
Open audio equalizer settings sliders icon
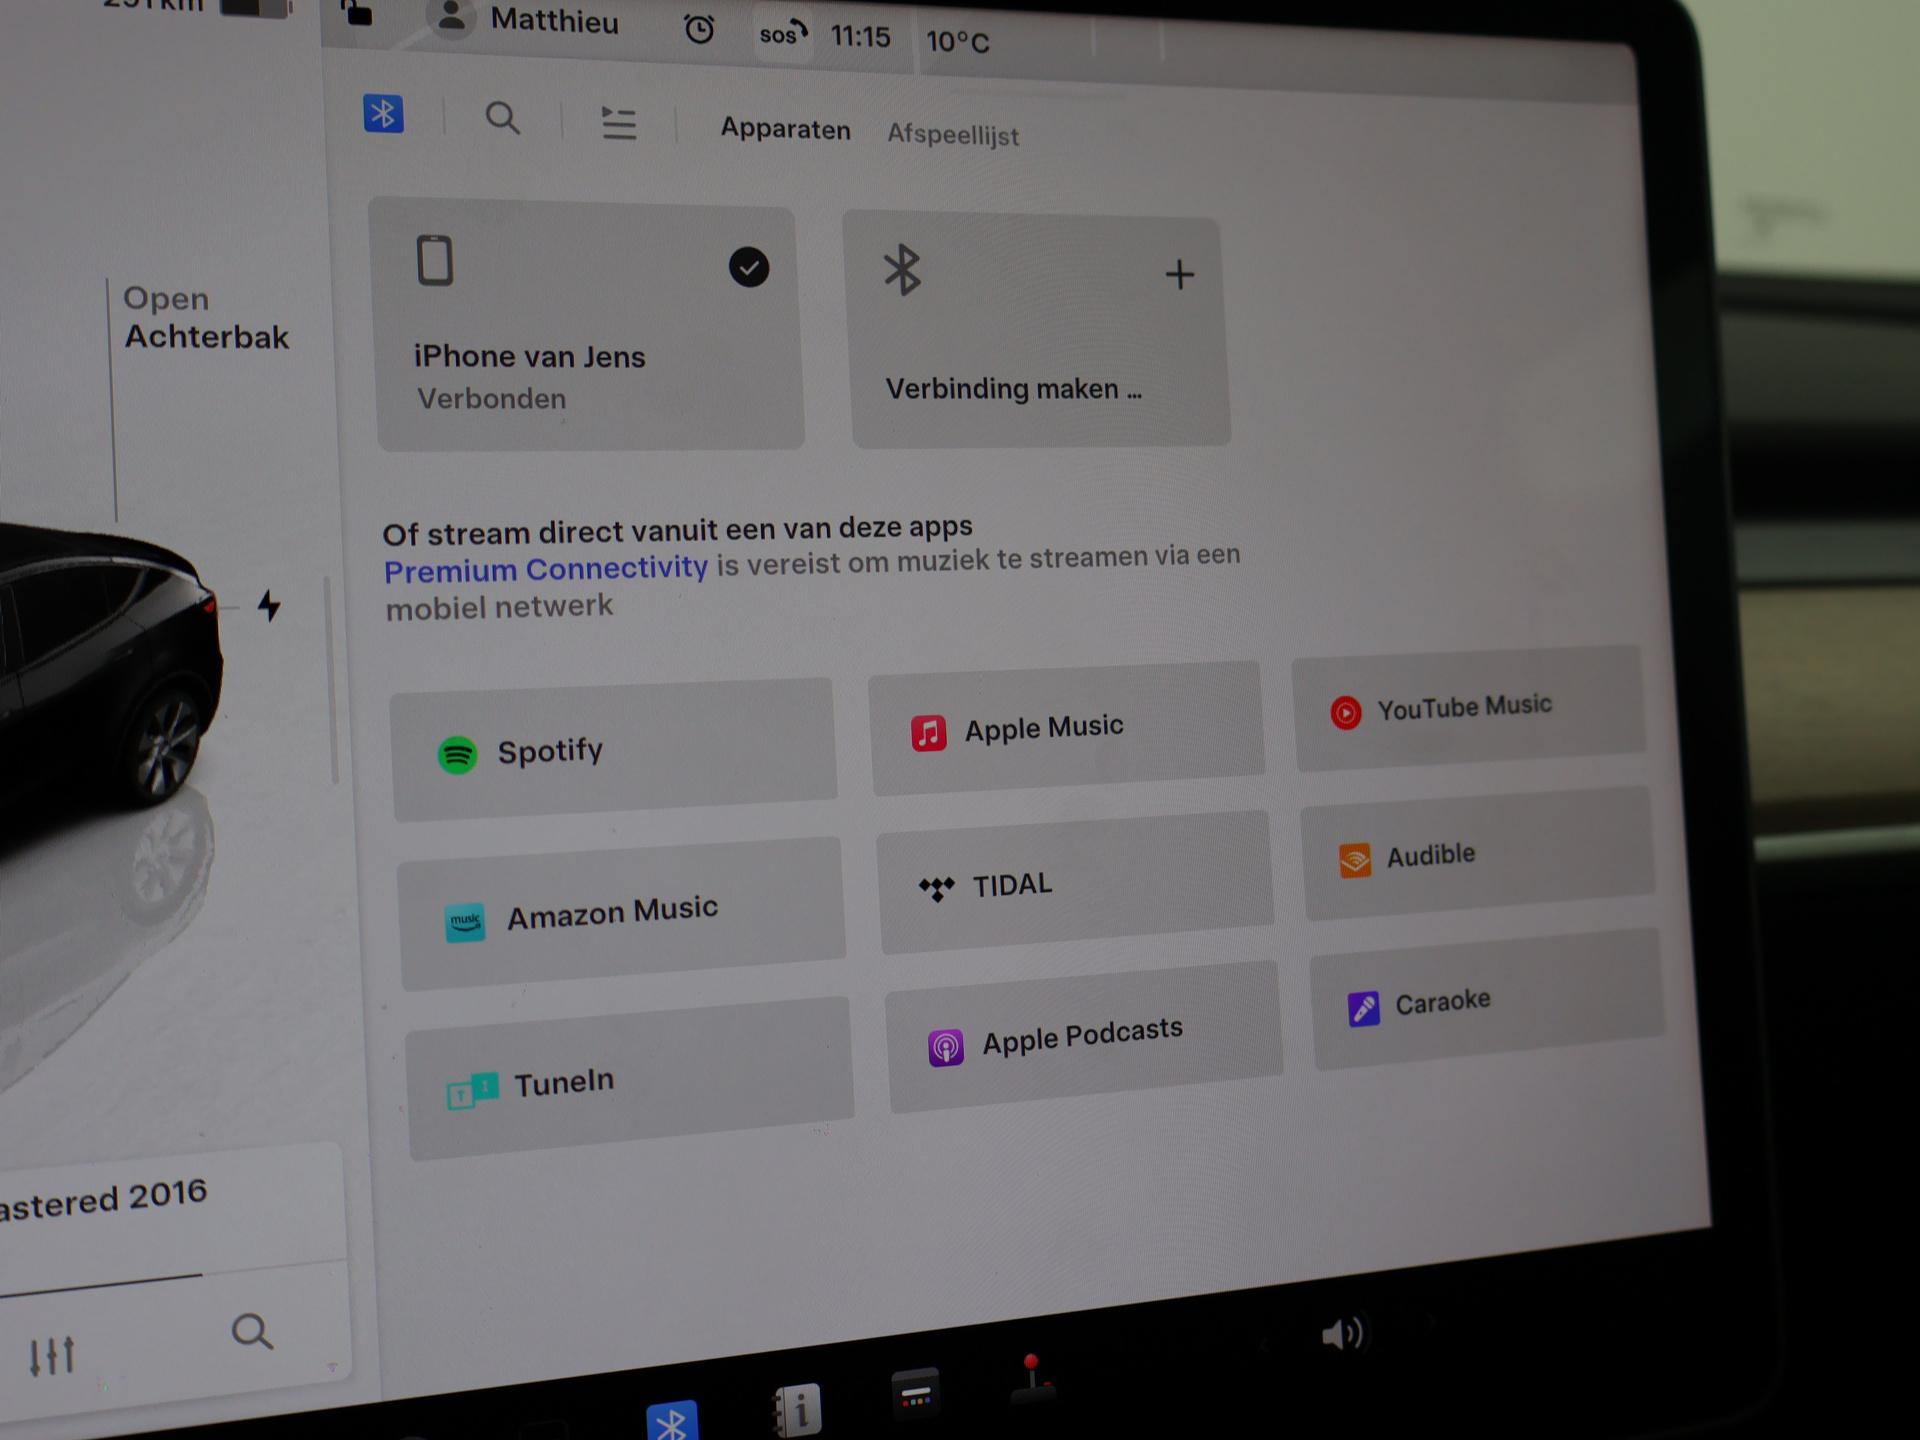coord(51,1356)
